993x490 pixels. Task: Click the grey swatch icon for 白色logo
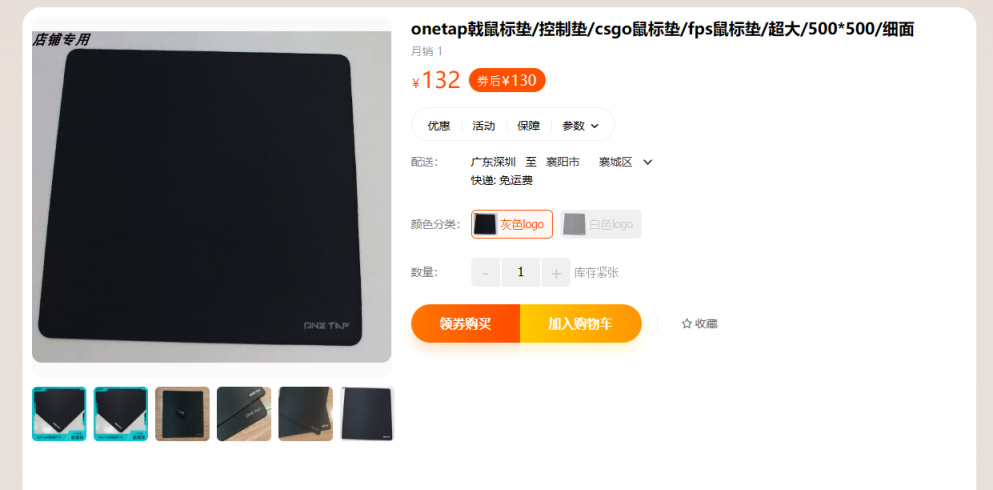tap(574, 224)
